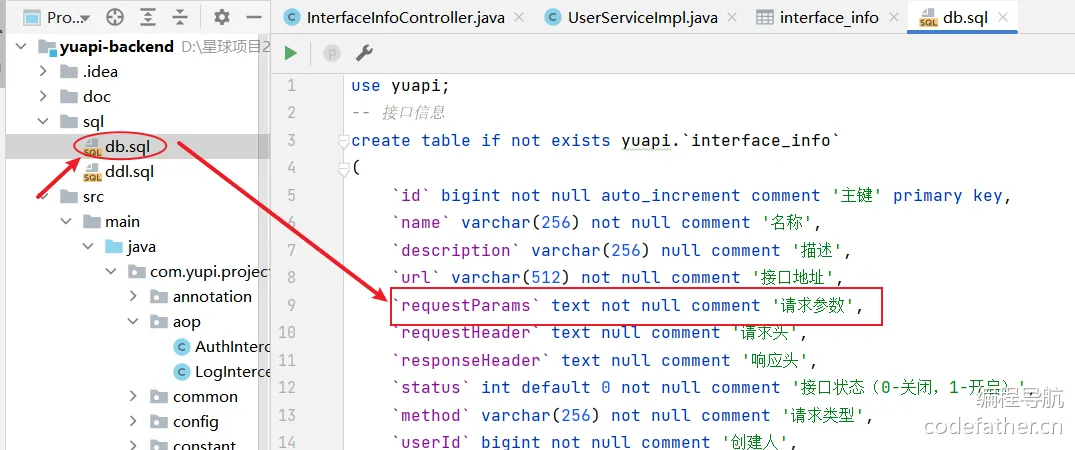Open ddl.sql in the project tree

click(130, 171)
